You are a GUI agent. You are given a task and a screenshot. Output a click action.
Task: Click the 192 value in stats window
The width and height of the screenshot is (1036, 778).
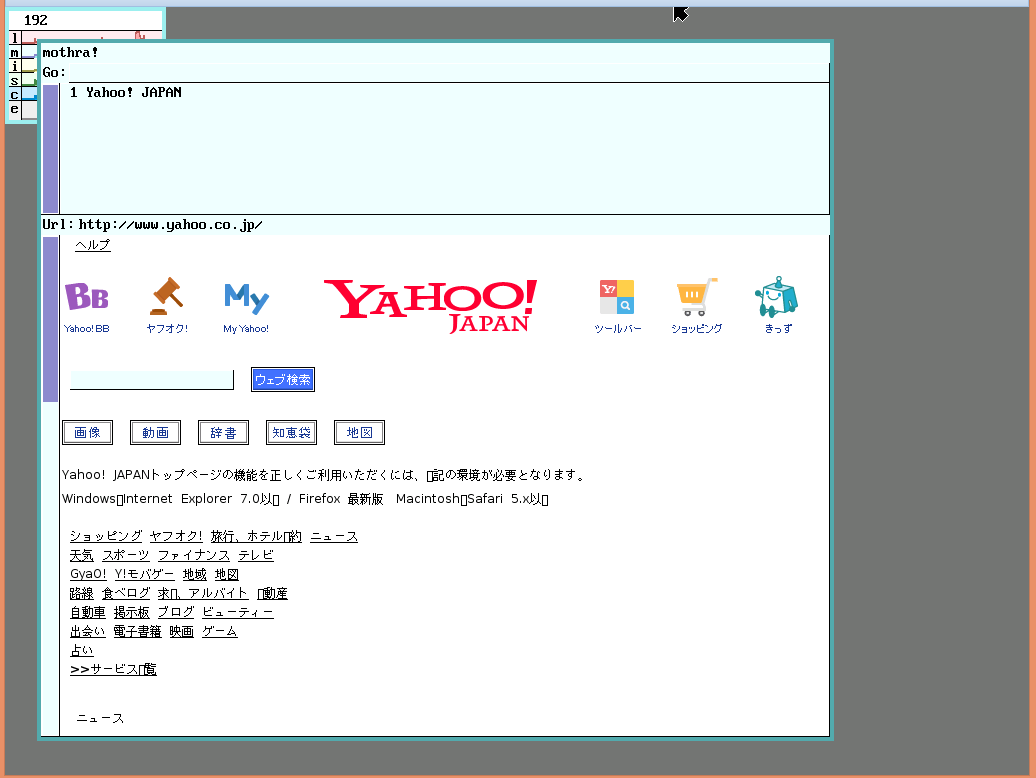pyautogui.click(x=36, y=20)
